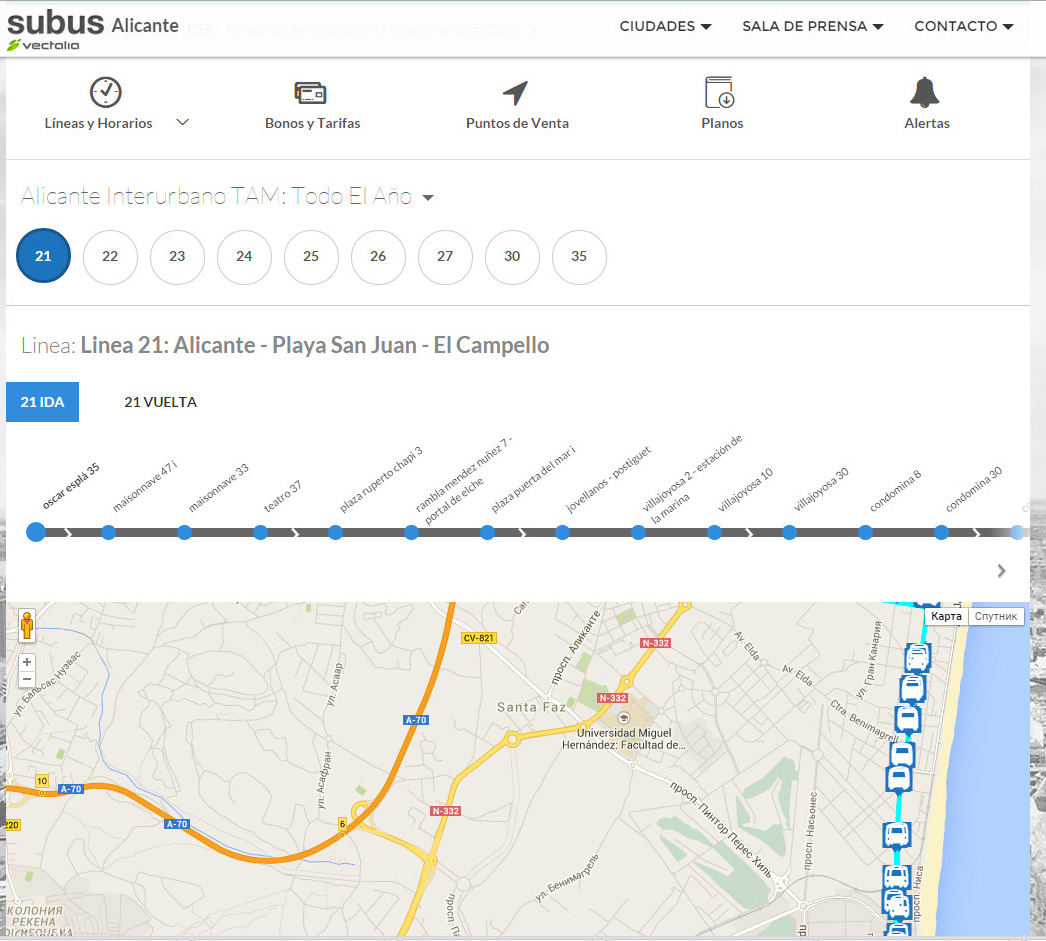
Task: Click the Puntos de Venta arrow icon
Action: (515, 93)
